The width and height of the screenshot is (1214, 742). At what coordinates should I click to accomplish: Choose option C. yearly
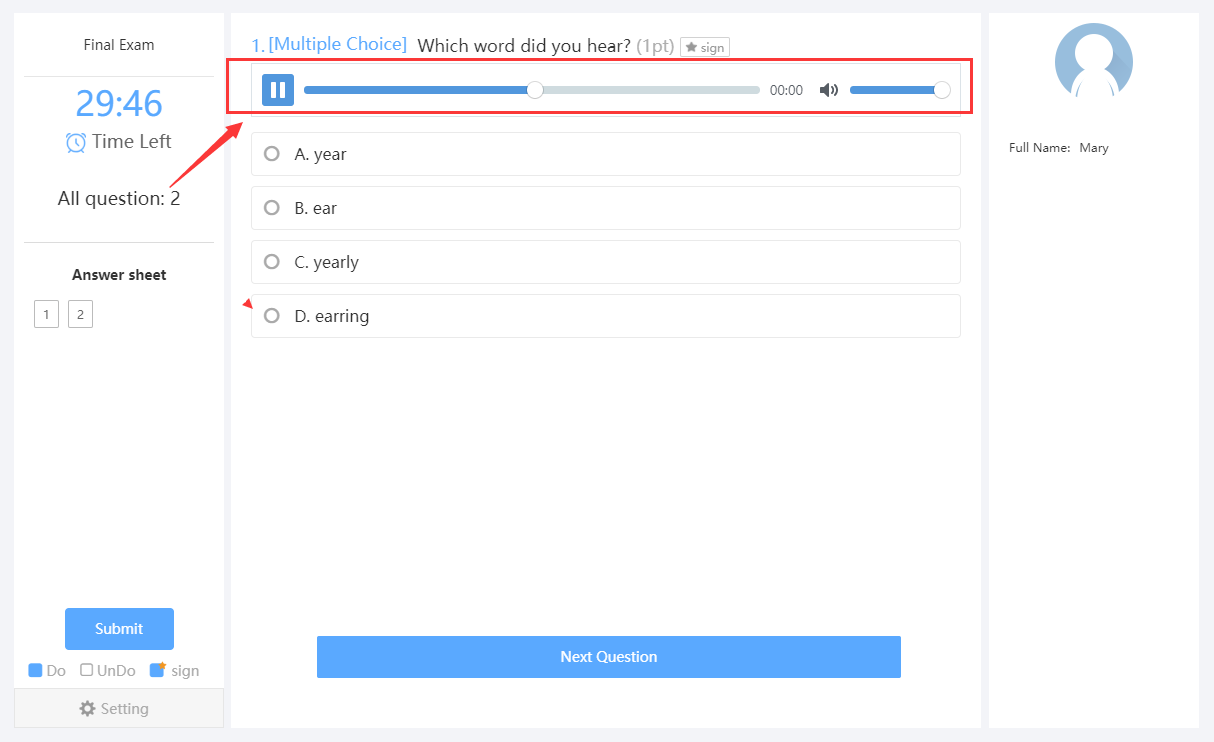coord(606,262)
